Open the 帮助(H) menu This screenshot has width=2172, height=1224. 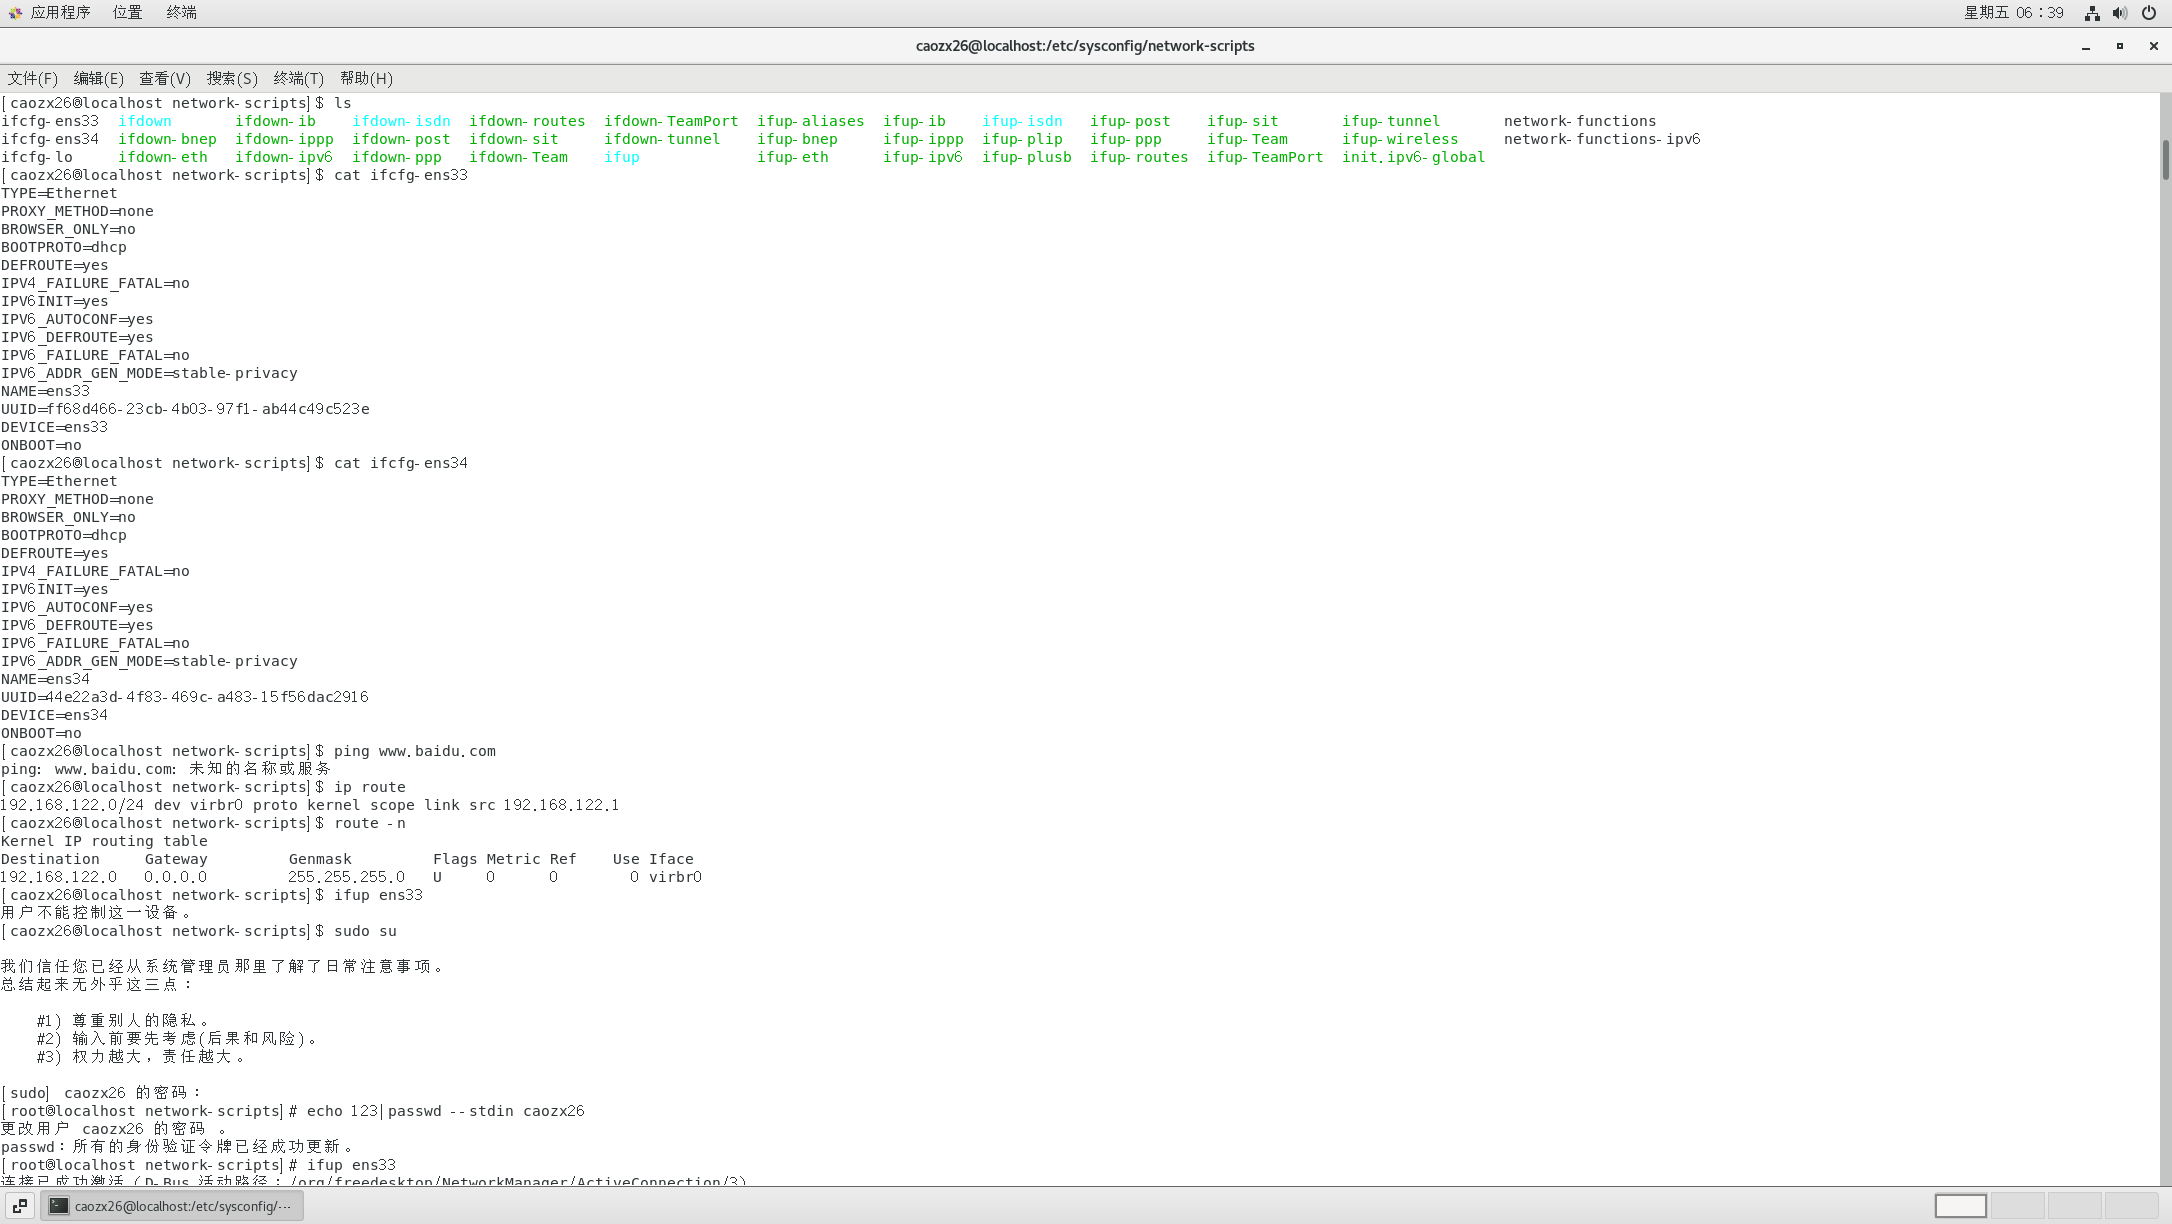point(366,78)
